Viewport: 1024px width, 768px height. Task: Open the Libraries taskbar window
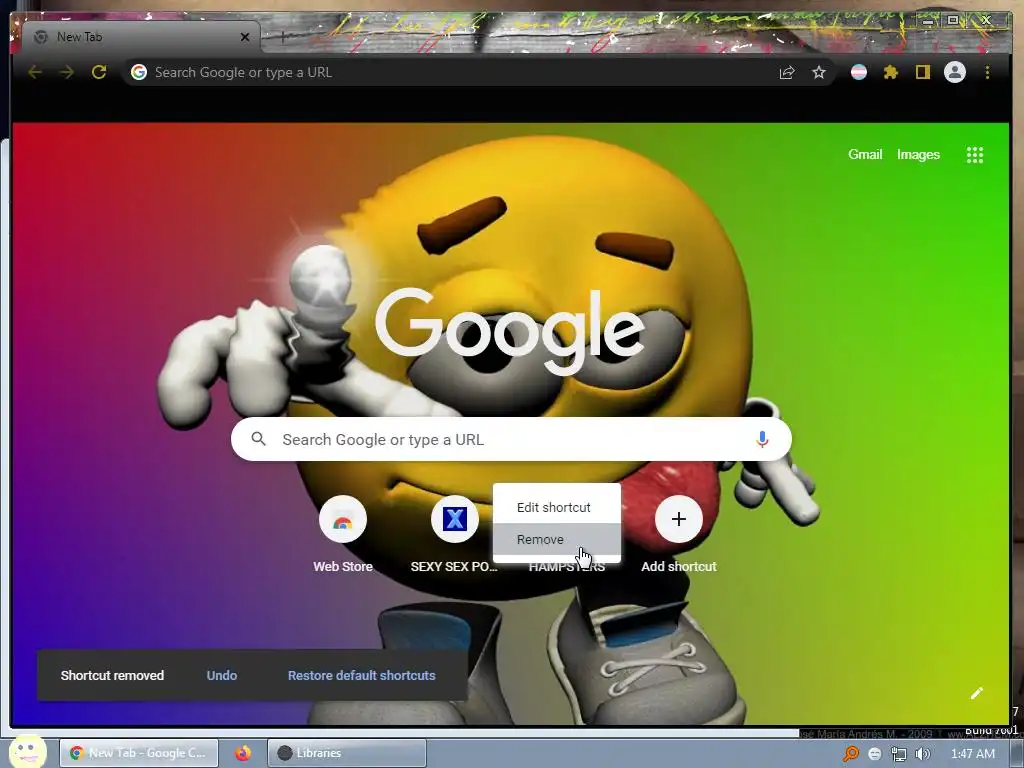coord(347,753)
